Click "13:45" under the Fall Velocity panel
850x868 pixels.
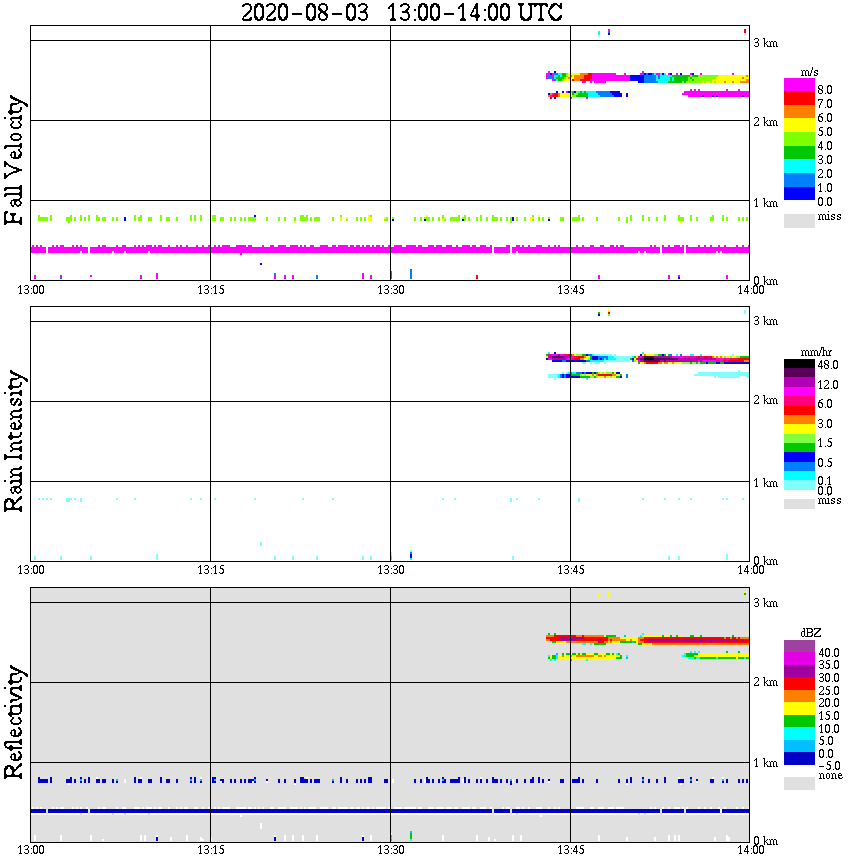(570, 290)
